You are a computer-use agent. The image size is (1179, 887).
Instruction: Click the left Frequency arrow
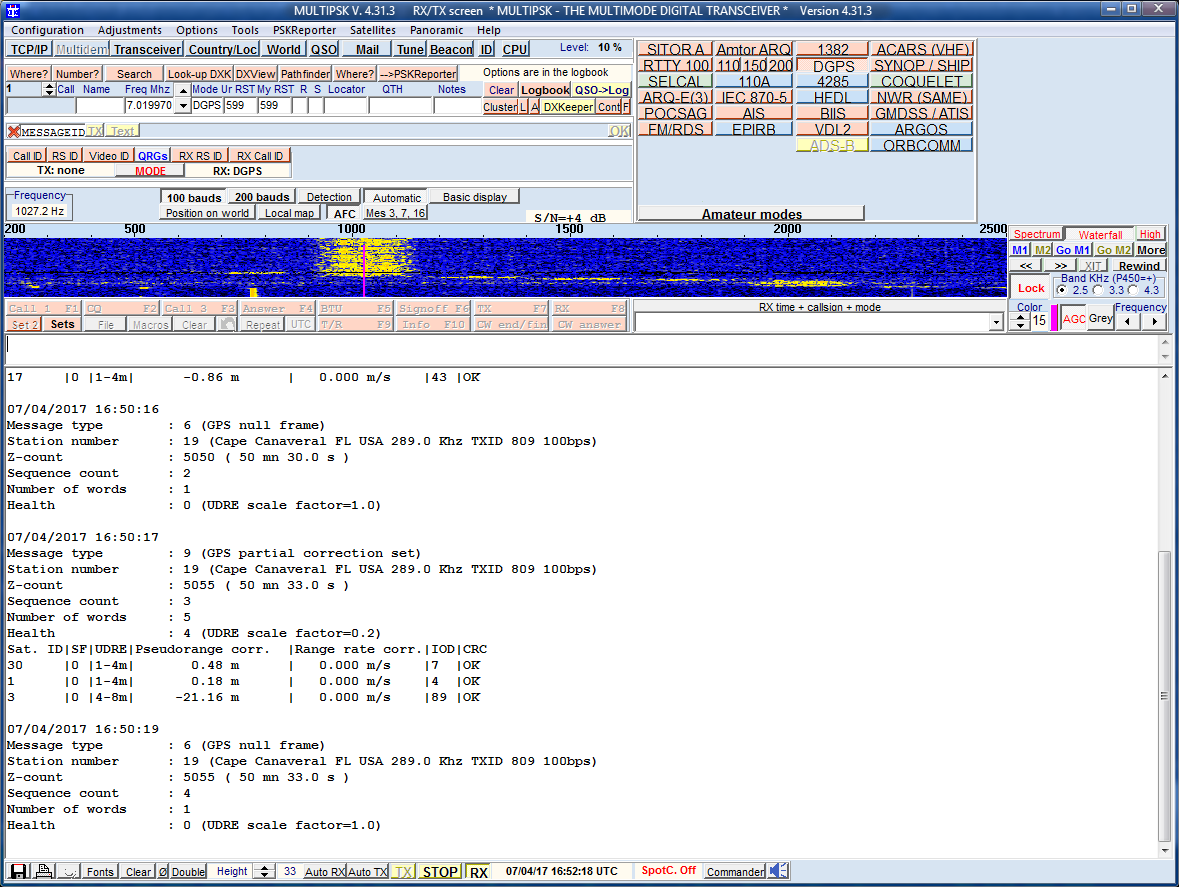tap(1127, 321)
